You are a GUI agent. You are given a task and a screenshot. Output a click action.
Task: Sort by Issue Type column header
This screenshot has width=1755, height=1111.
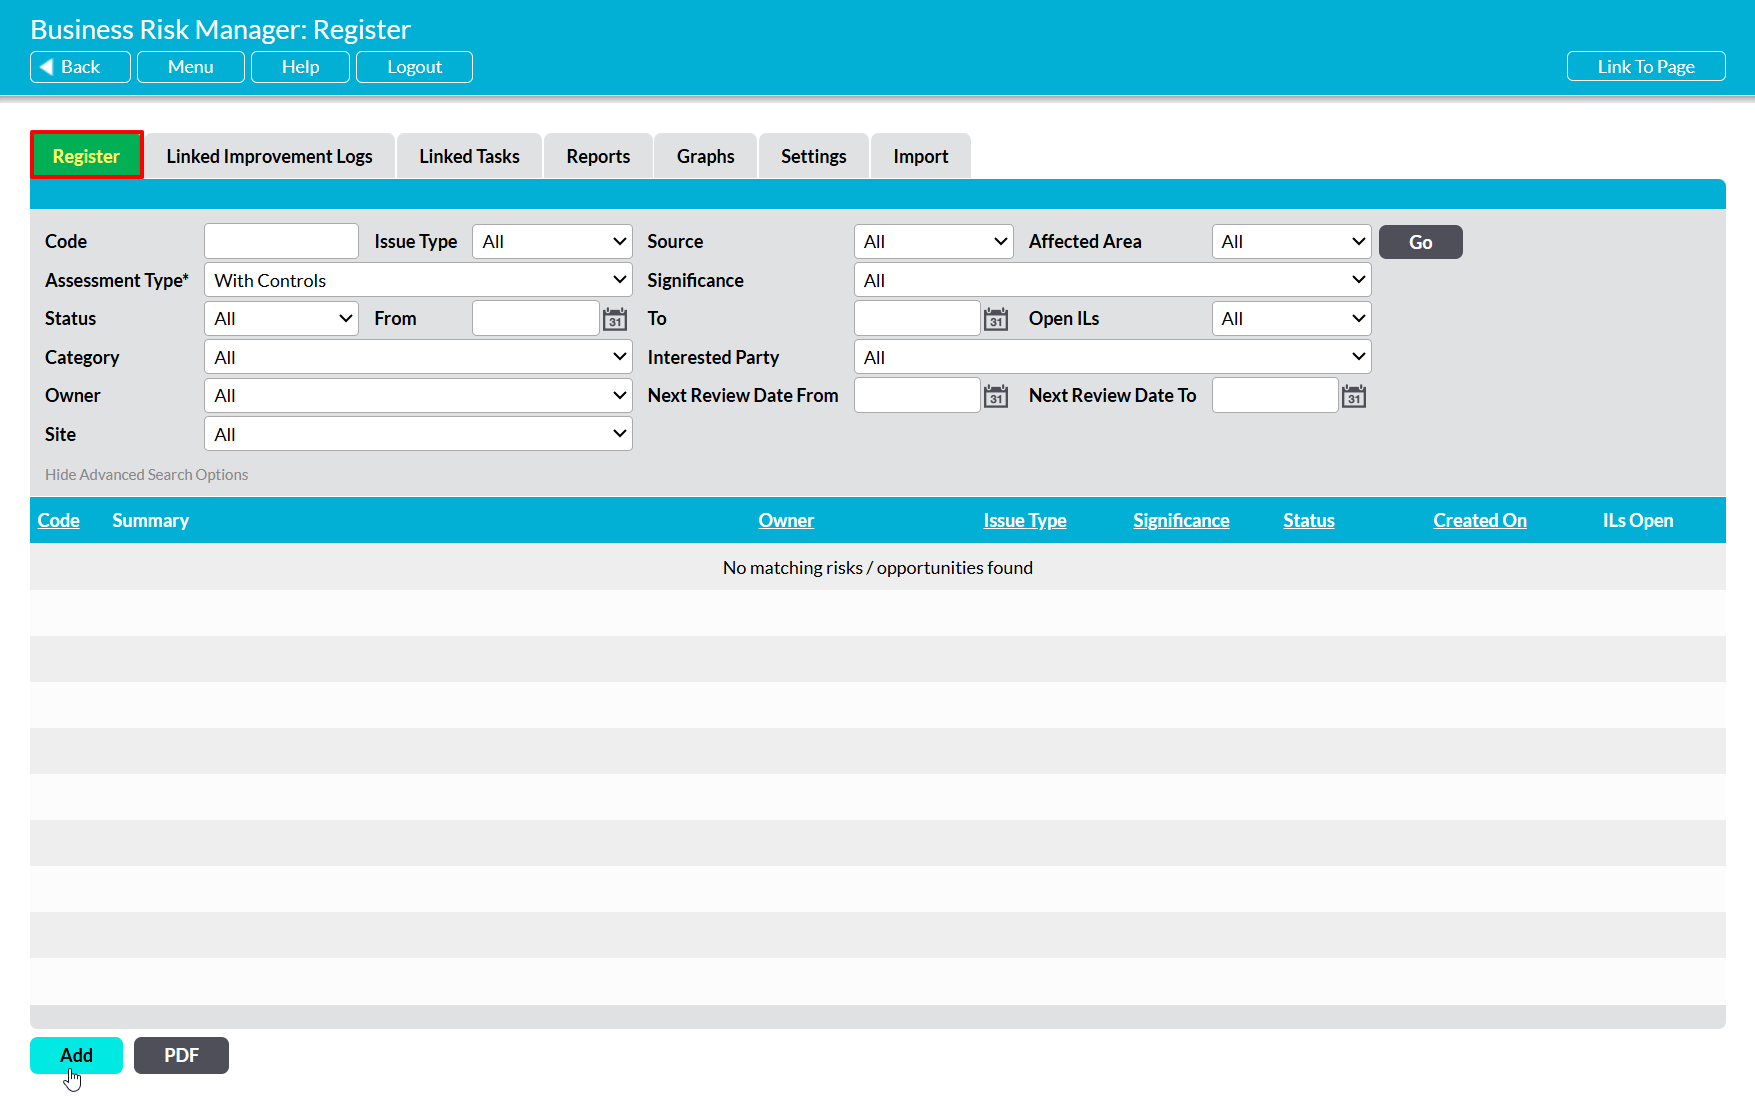tap(1025, 521)
